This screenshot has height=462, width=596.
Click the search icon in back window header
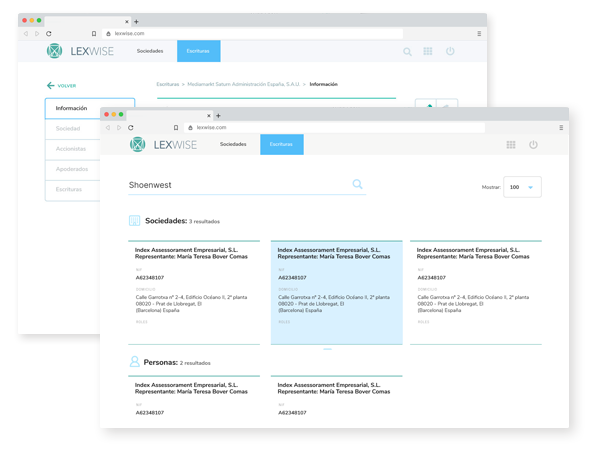[x=407, y=52]
